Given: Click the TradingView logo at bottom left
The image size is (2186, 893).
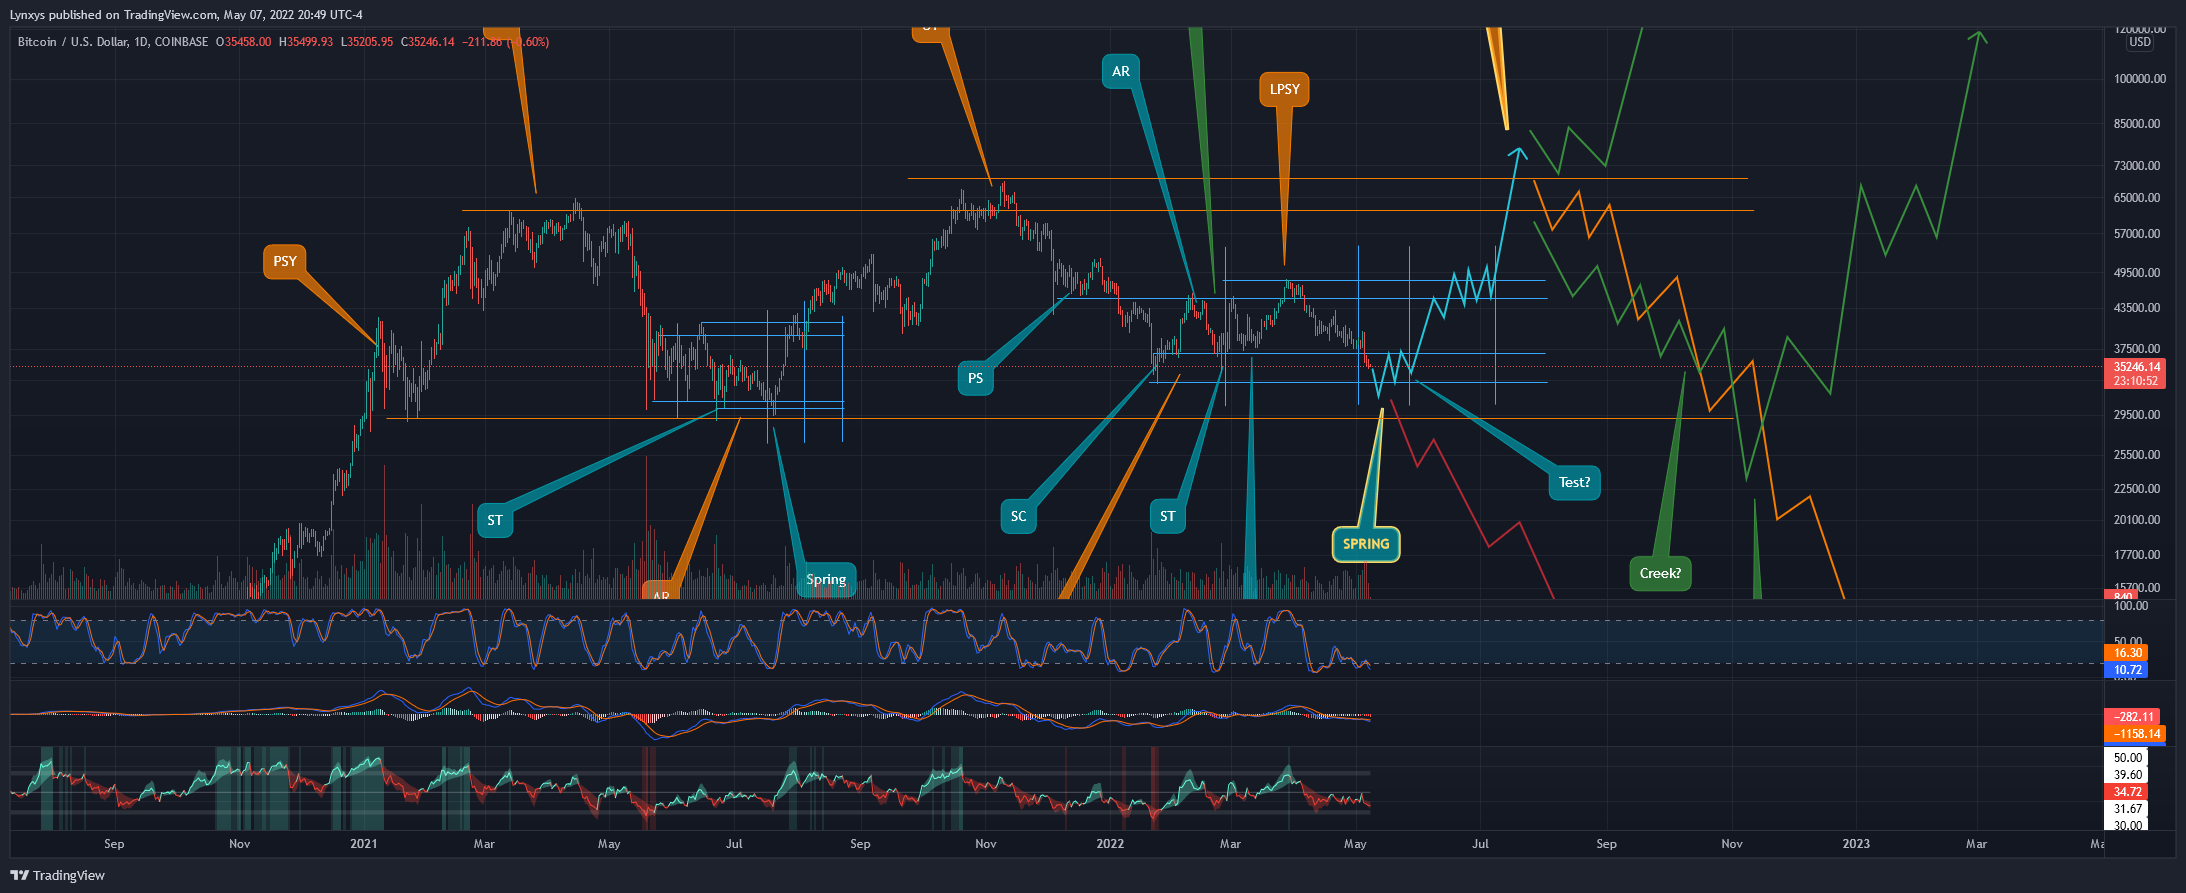Looking at the screenshot, I should click(58, 875).
